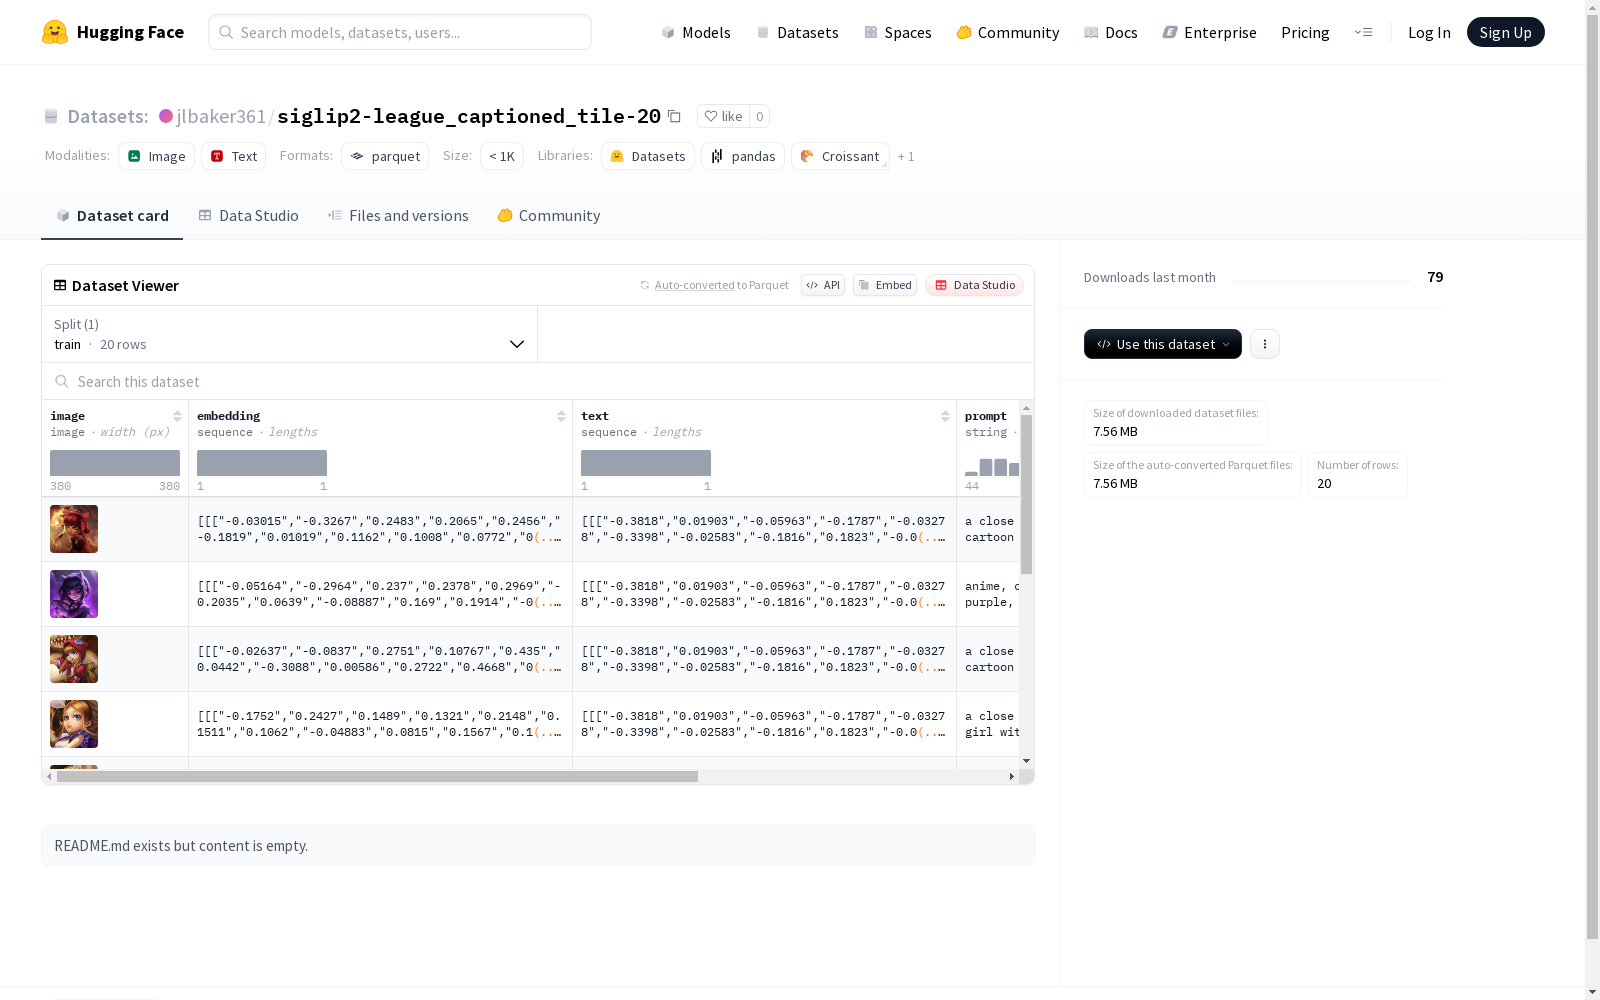This screenshot has height=1000, width=1600.
Task: Open the first row's image thumbnail
Action: [74, 529]
